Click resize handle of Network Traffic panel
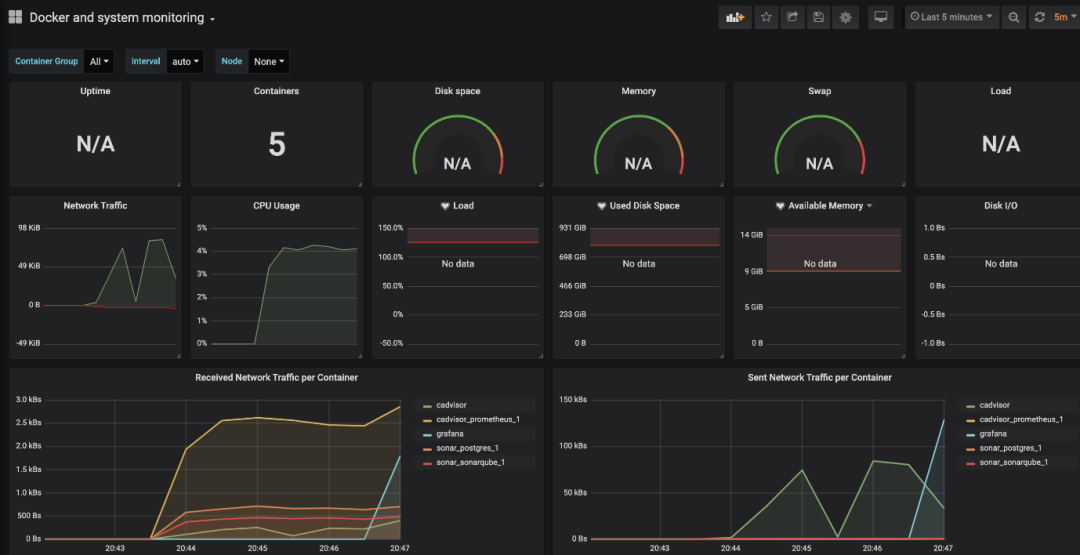The width and height of the screenshot is (1080, 555). (178, 355)
